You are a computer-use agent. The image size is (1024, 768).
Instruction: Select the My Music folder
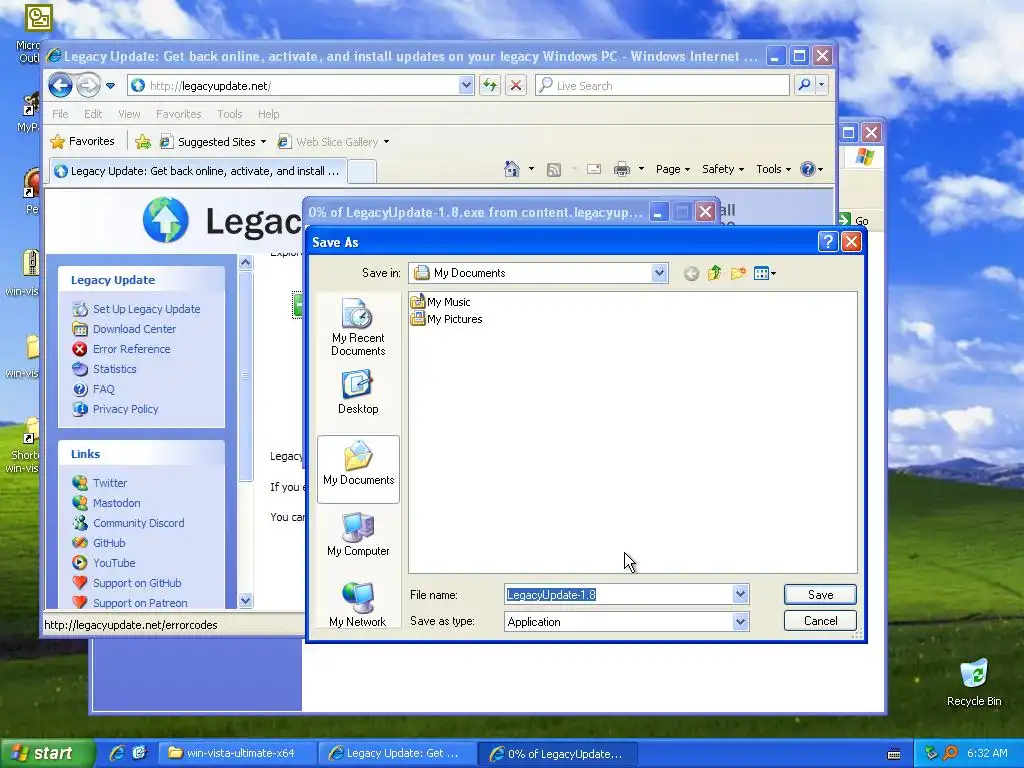(441, 302)
